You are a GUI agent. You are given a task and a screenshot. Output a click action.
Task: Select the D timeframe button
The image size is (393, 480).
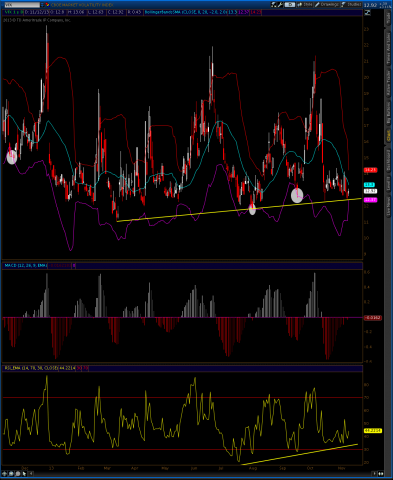click(x=290, y=4)
